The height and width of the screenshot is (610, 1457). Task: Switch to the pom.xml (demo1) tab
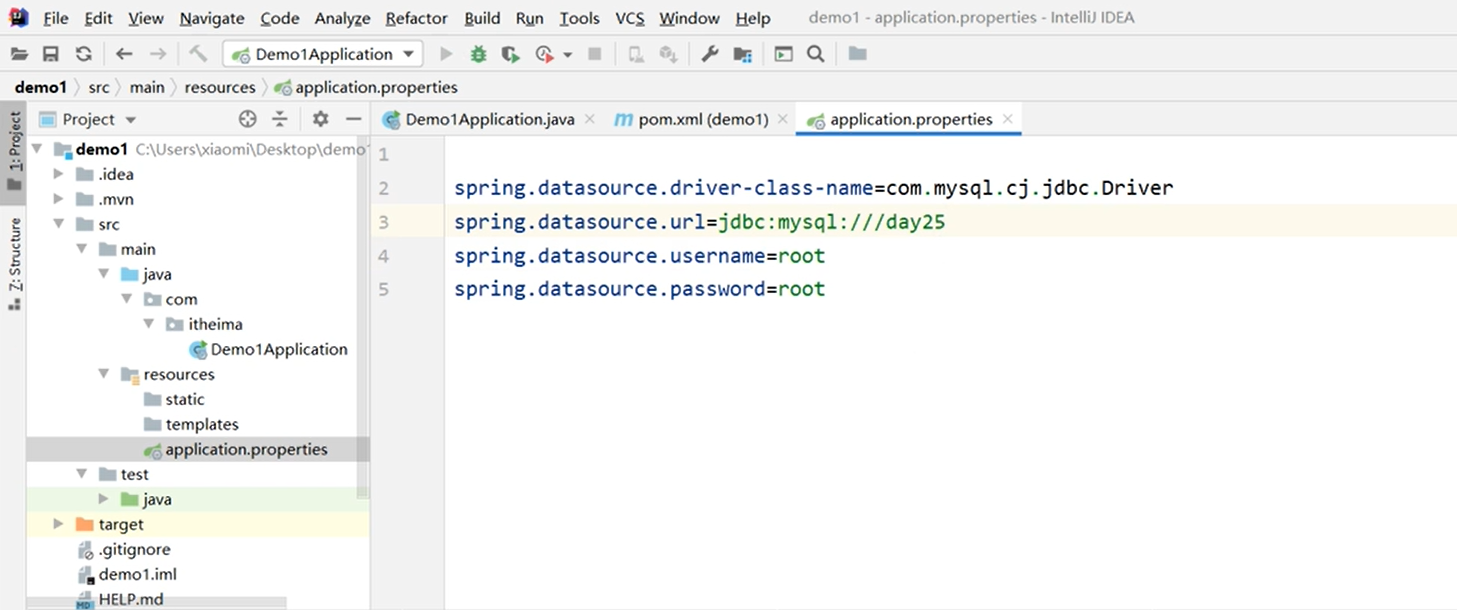(x=702, y=119)
